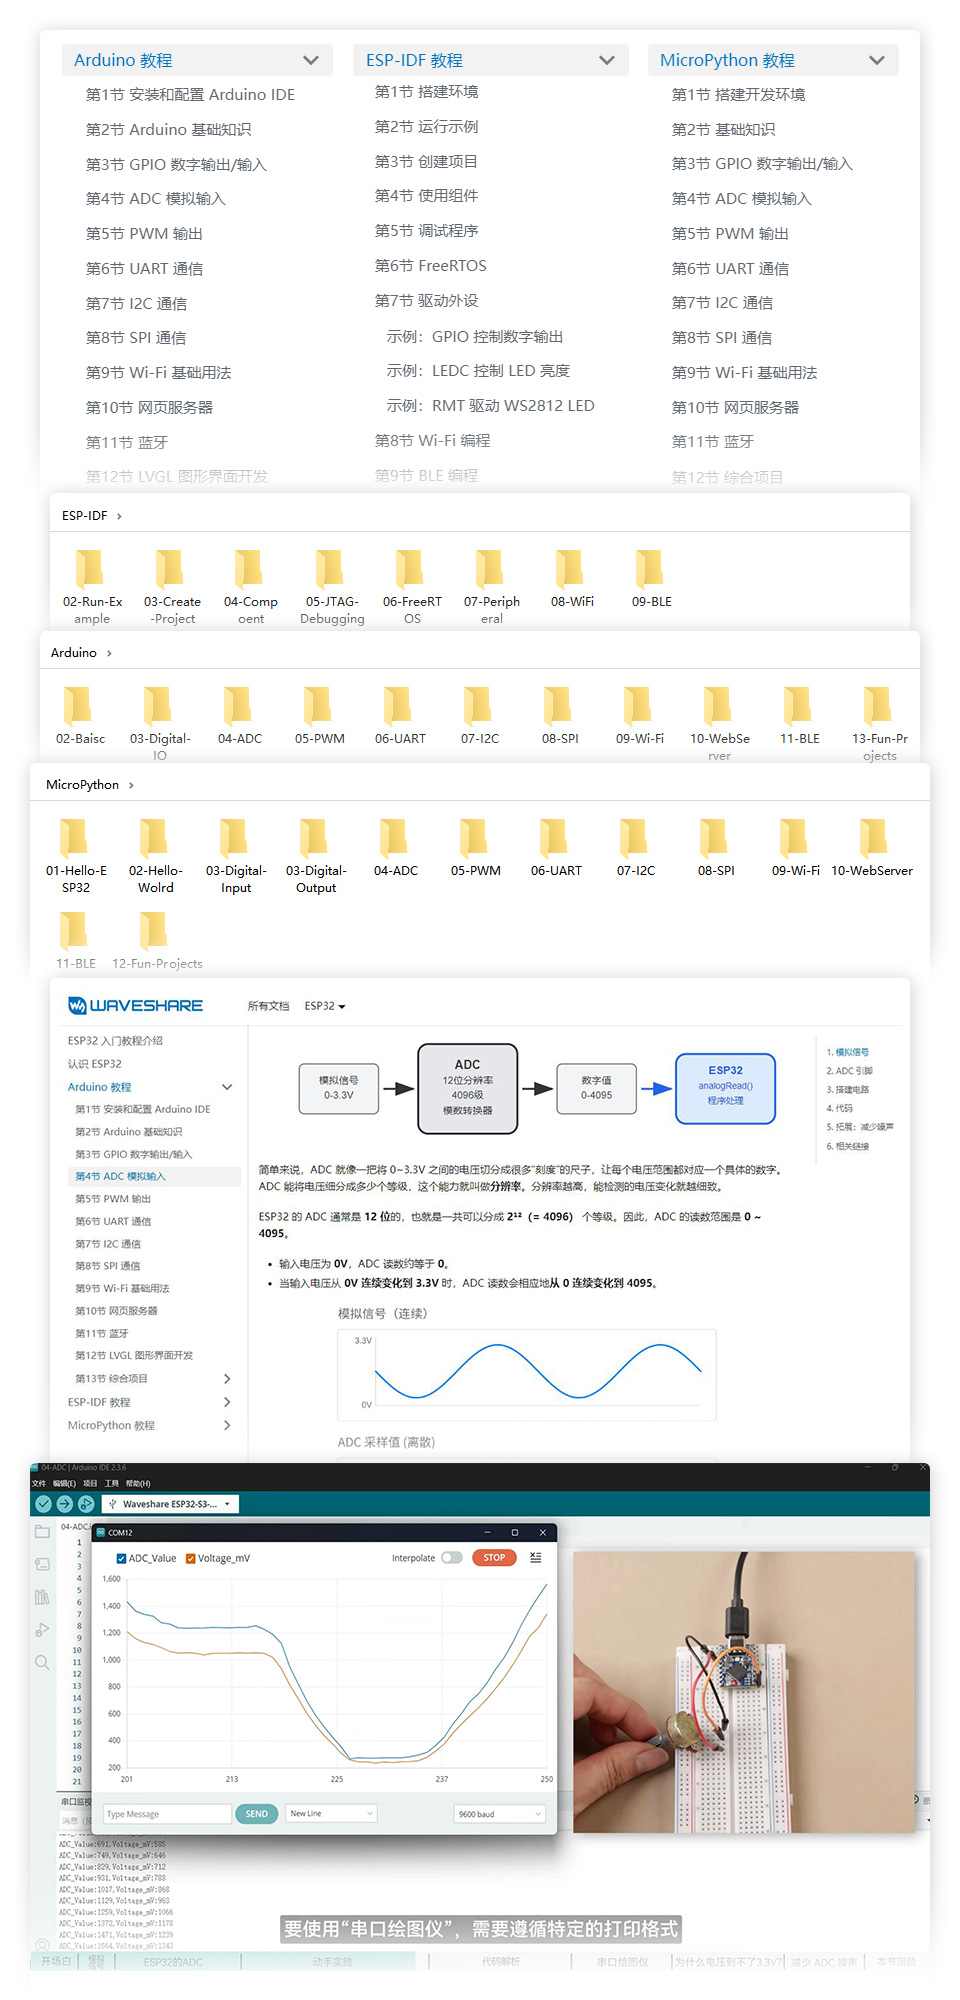Image resolution: width=960 pixels, height=2000 pixels.
Task: Open the 03-Digital-Output folder in MicroPython
Action: [316, 855]
